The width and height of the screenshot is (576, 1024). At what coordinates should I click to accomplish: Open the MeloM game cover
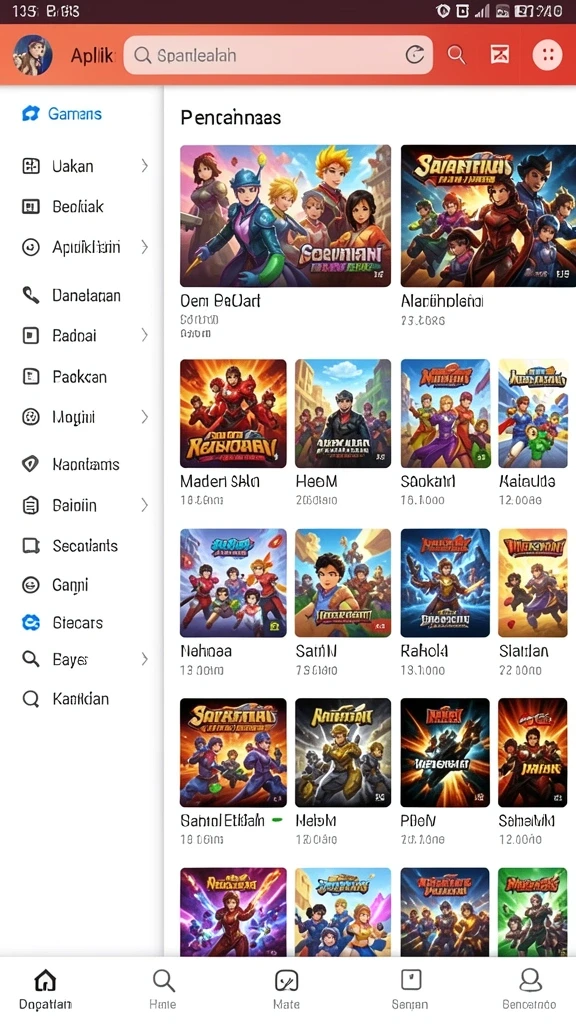click(343, 752)
